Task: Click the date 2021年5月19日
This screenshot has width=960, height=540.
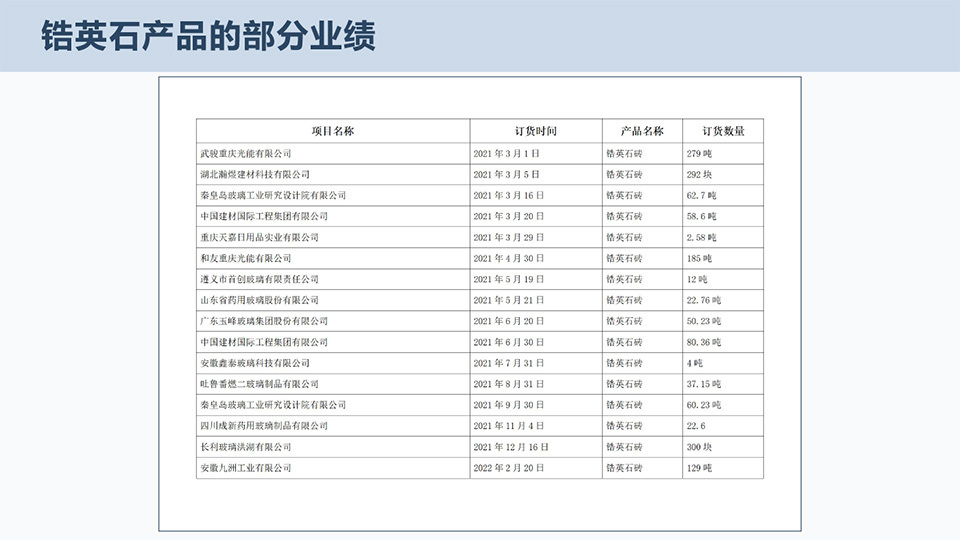Action: tap(509, 279)
